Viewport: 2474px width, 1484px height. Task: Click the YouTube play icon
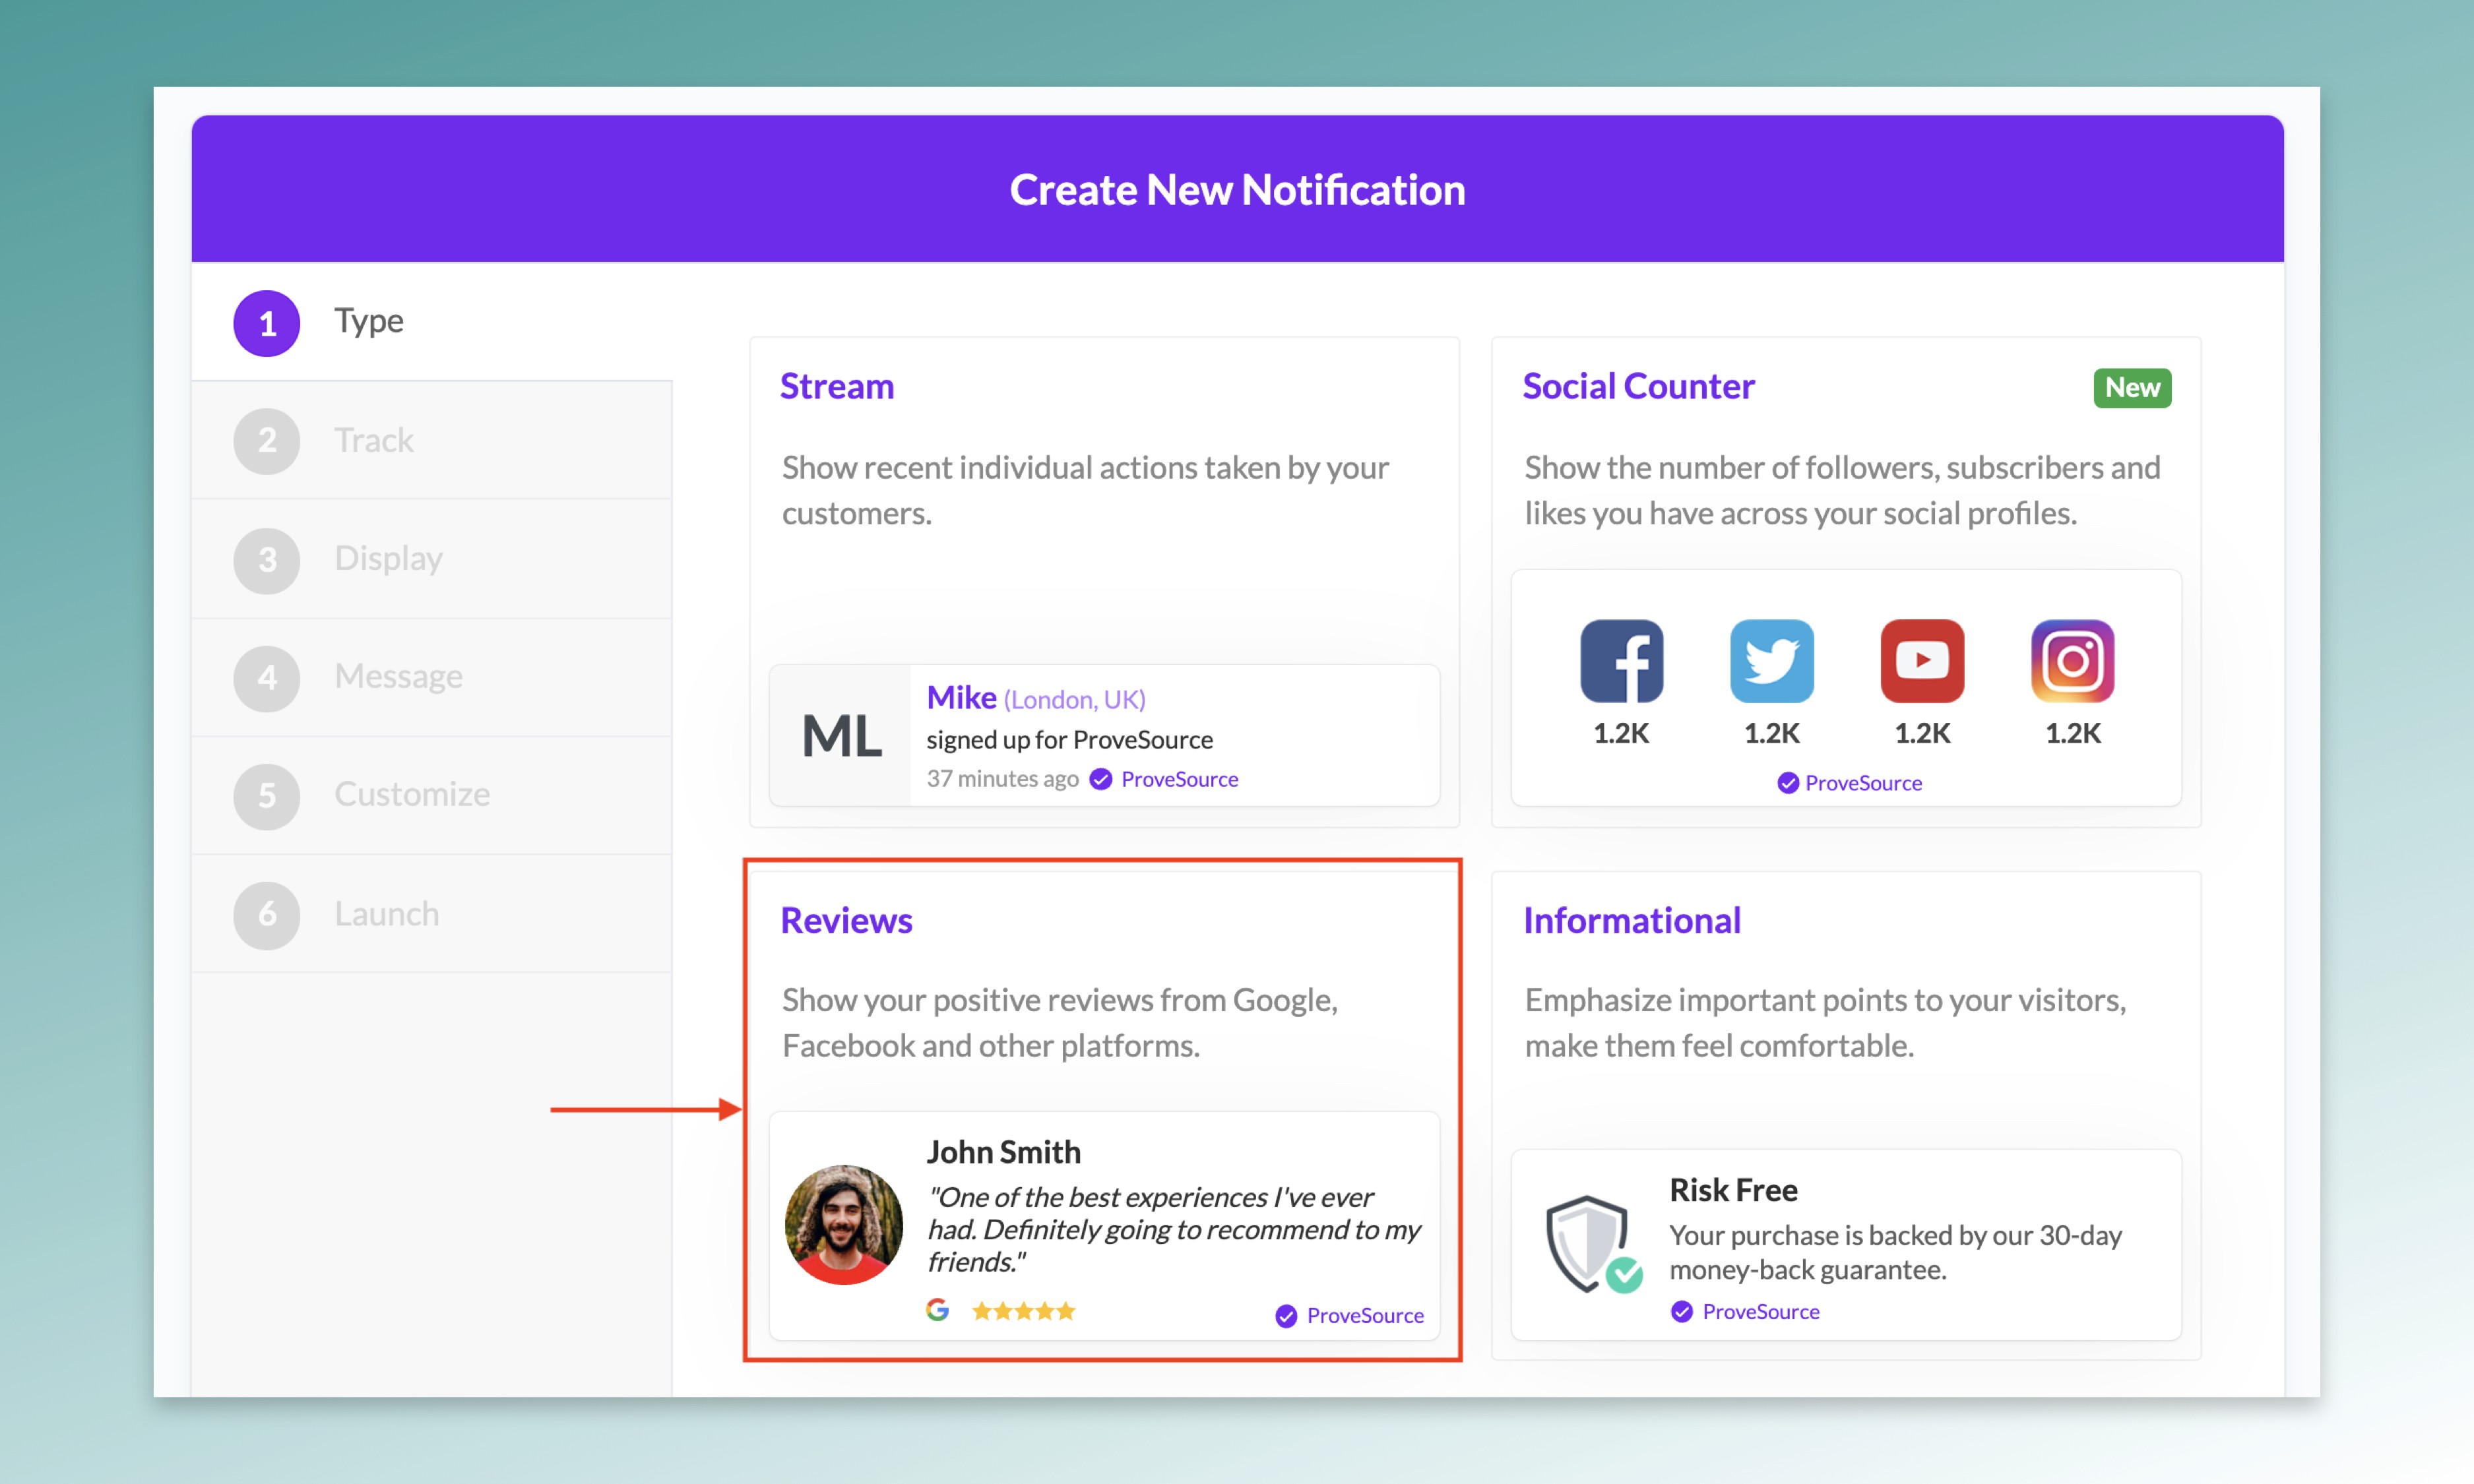pyautogui.click(x=1922, y=661)
